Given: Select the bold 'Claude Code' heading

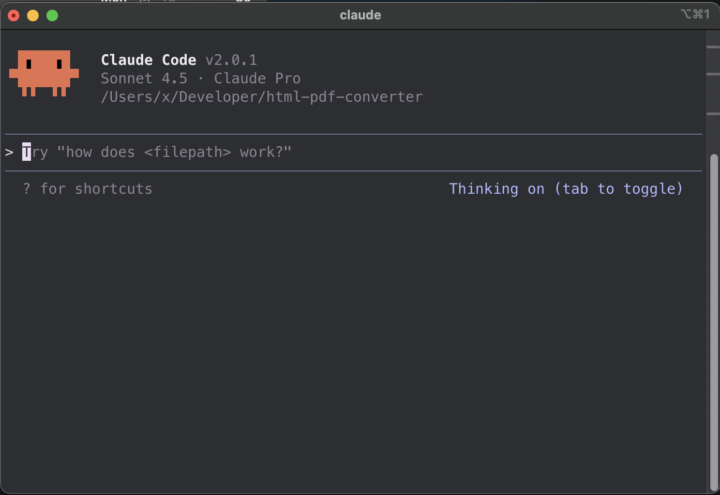Looking at the screenshot, I should click(x=148, y=60).
